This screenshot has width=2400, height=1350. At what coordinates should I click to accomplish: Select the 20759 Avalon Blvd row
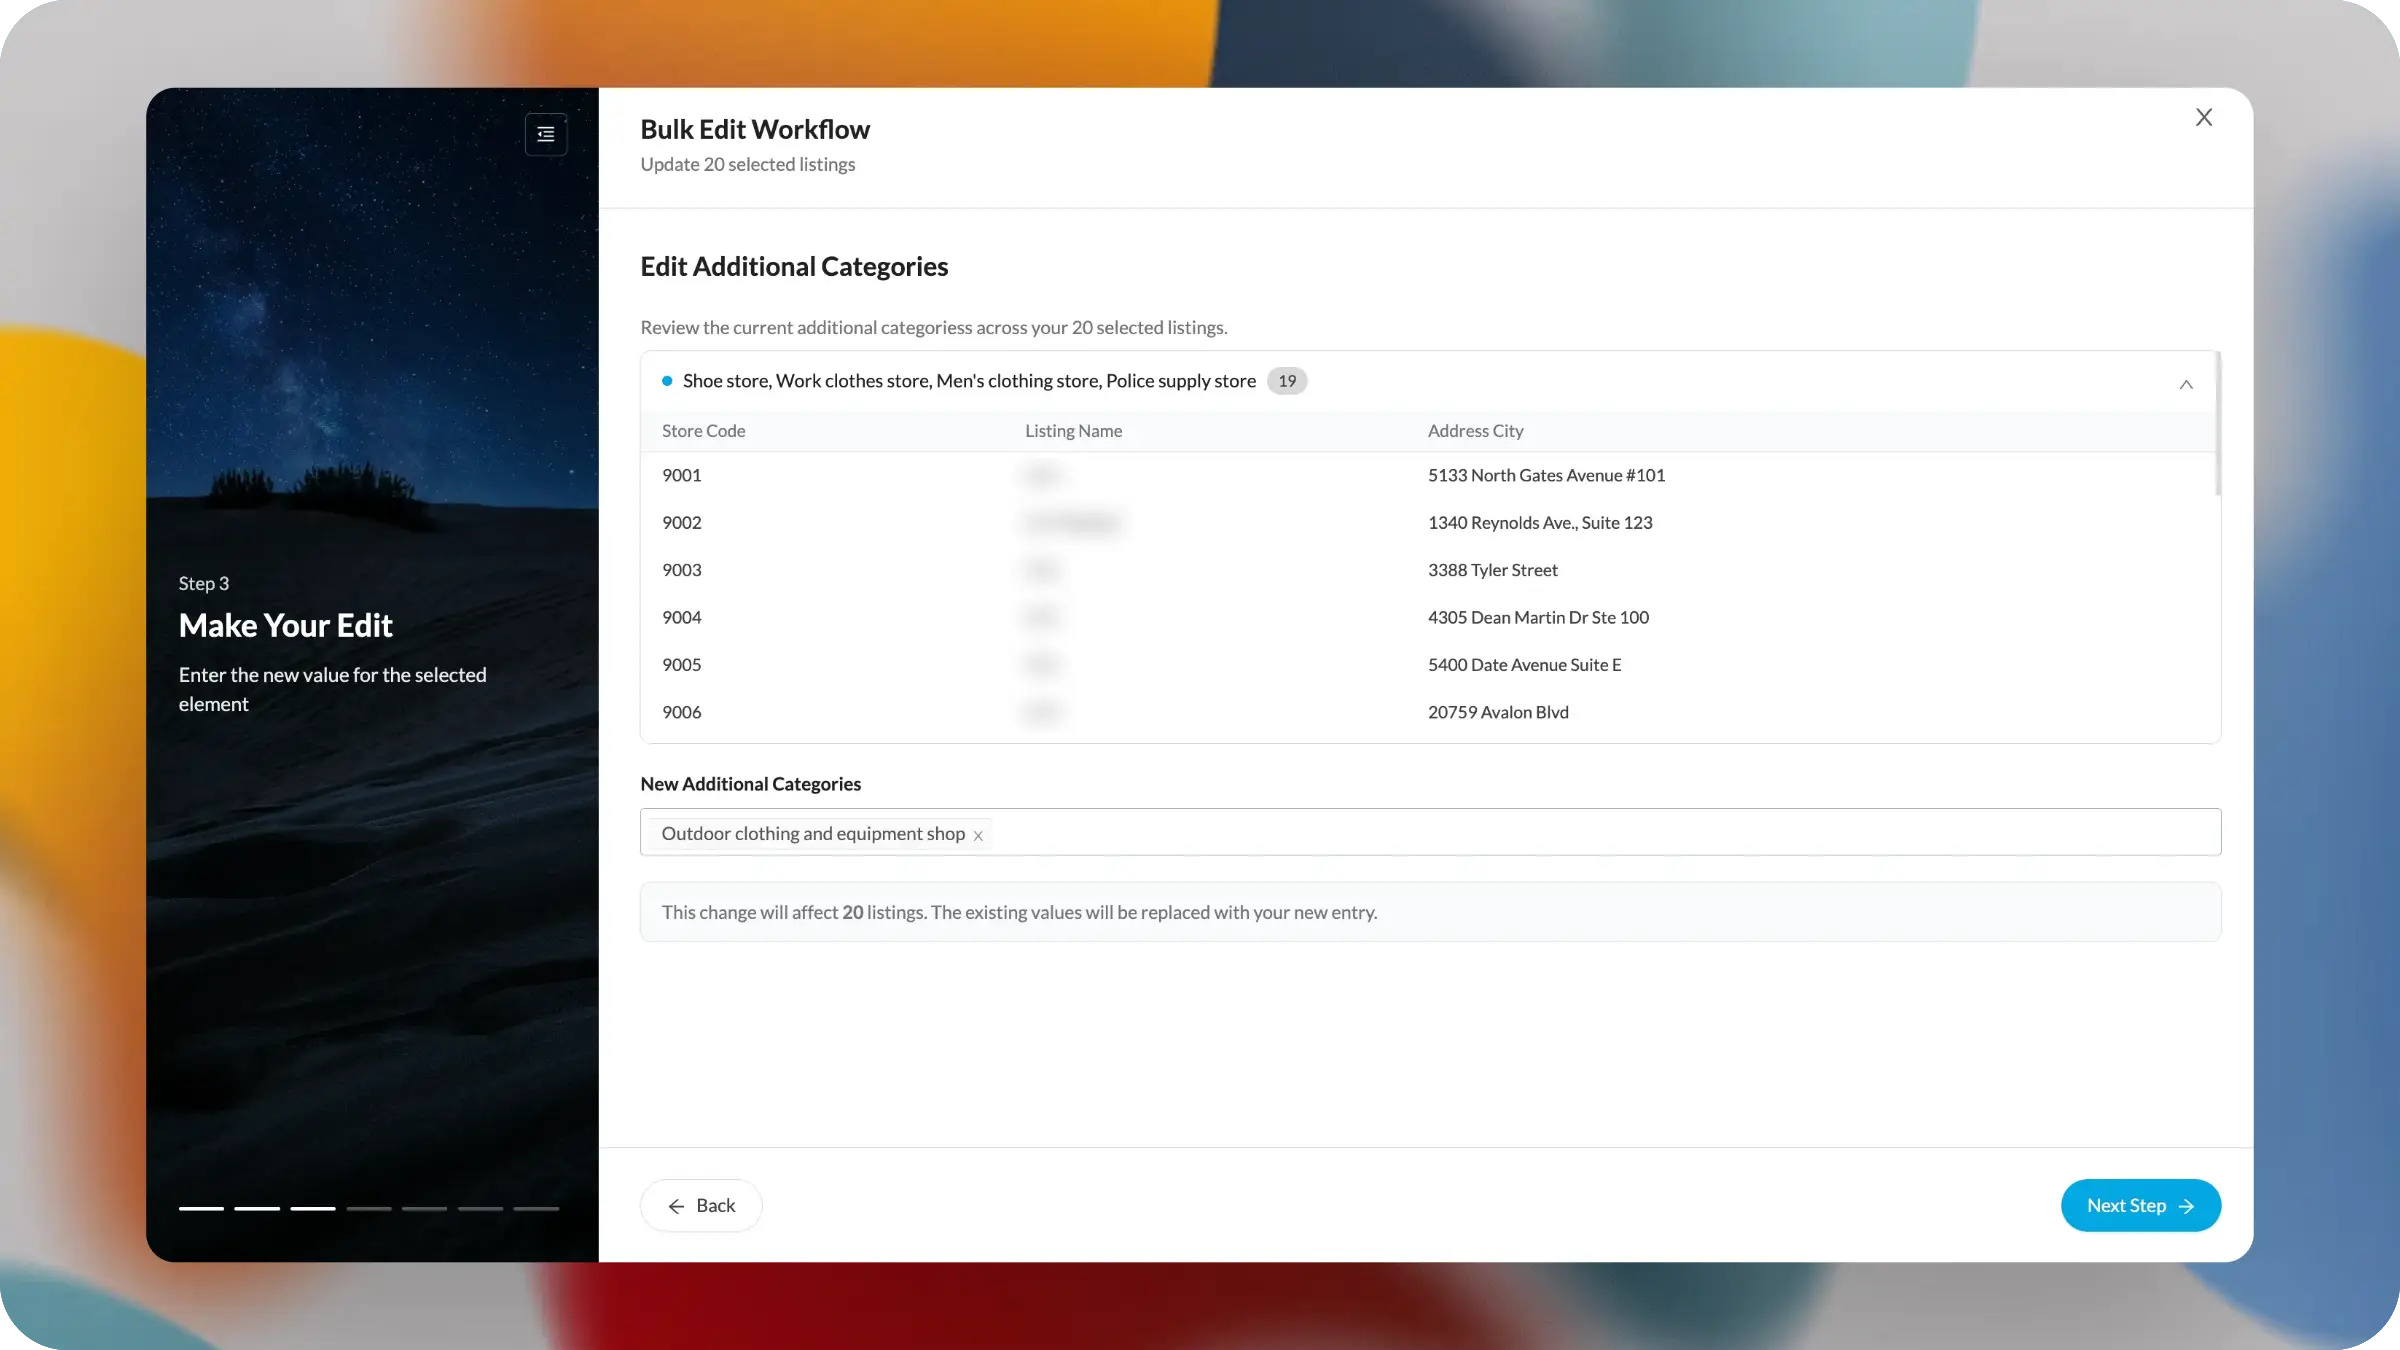pyautogui.click(x=1498, y=713)
